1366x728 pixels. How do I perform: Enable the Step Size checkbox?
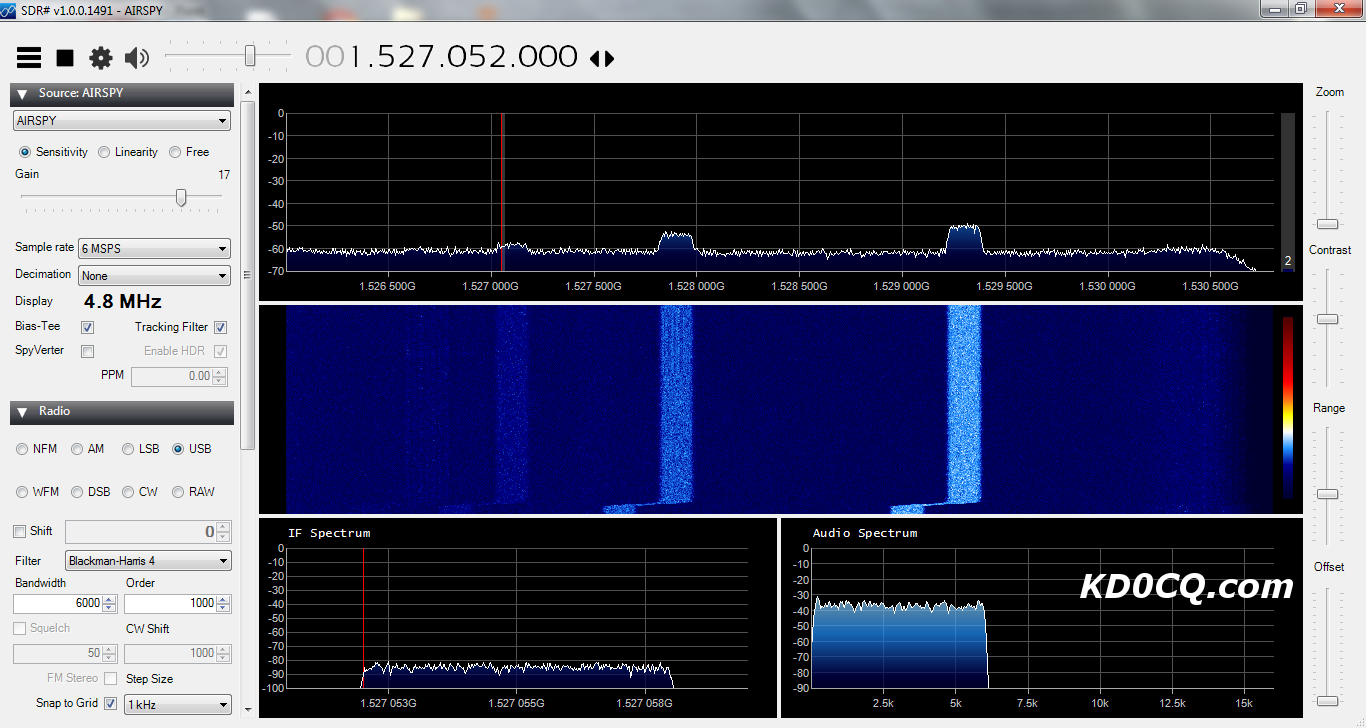tap(110, 678)
